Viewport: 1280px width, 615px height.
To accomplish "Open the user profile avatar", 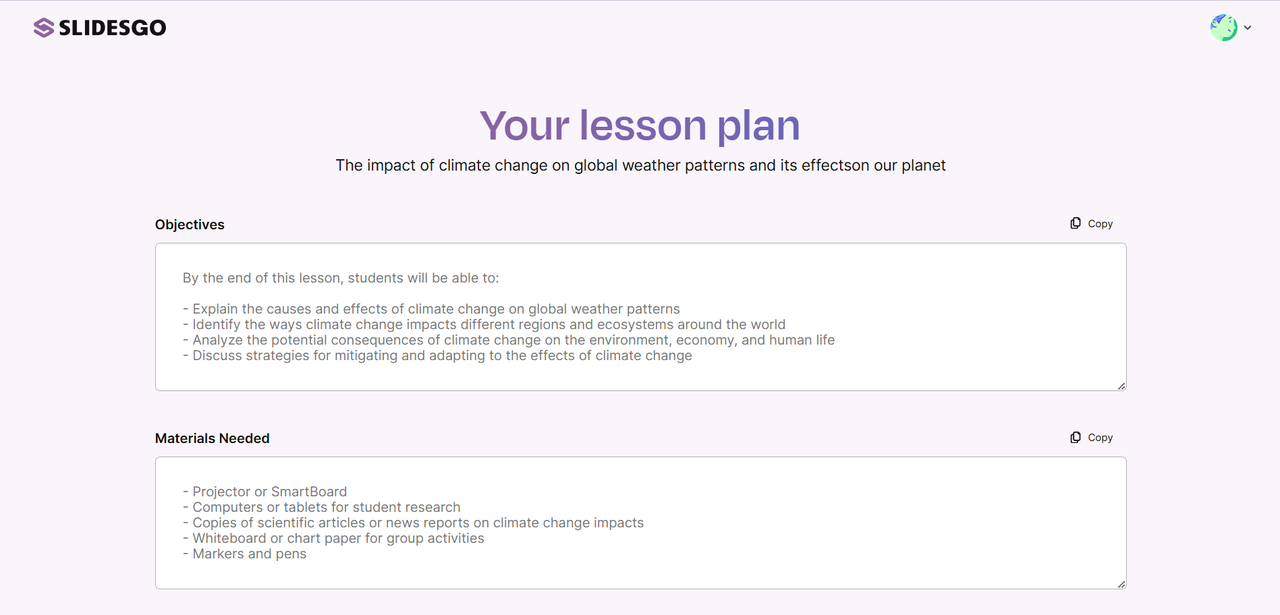I will [1223, 28].
